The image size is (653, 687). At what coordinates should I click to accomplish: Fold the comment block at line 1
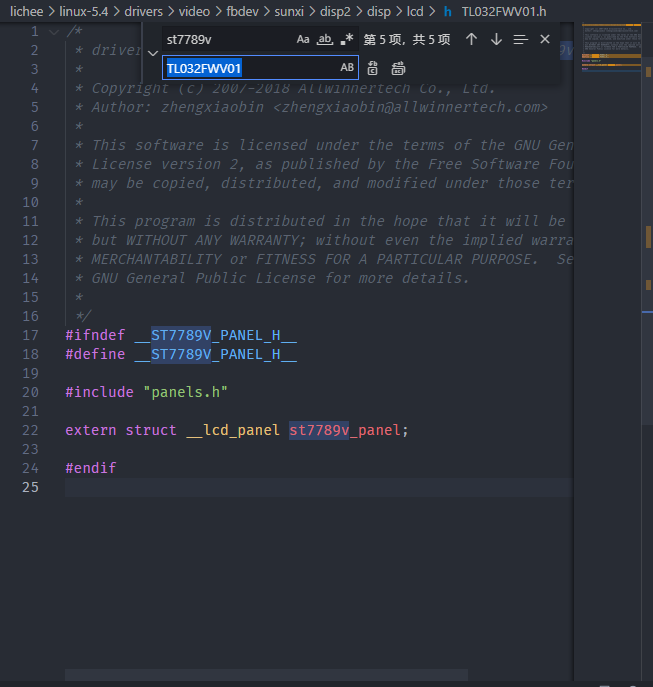click(x=53, y=31)
